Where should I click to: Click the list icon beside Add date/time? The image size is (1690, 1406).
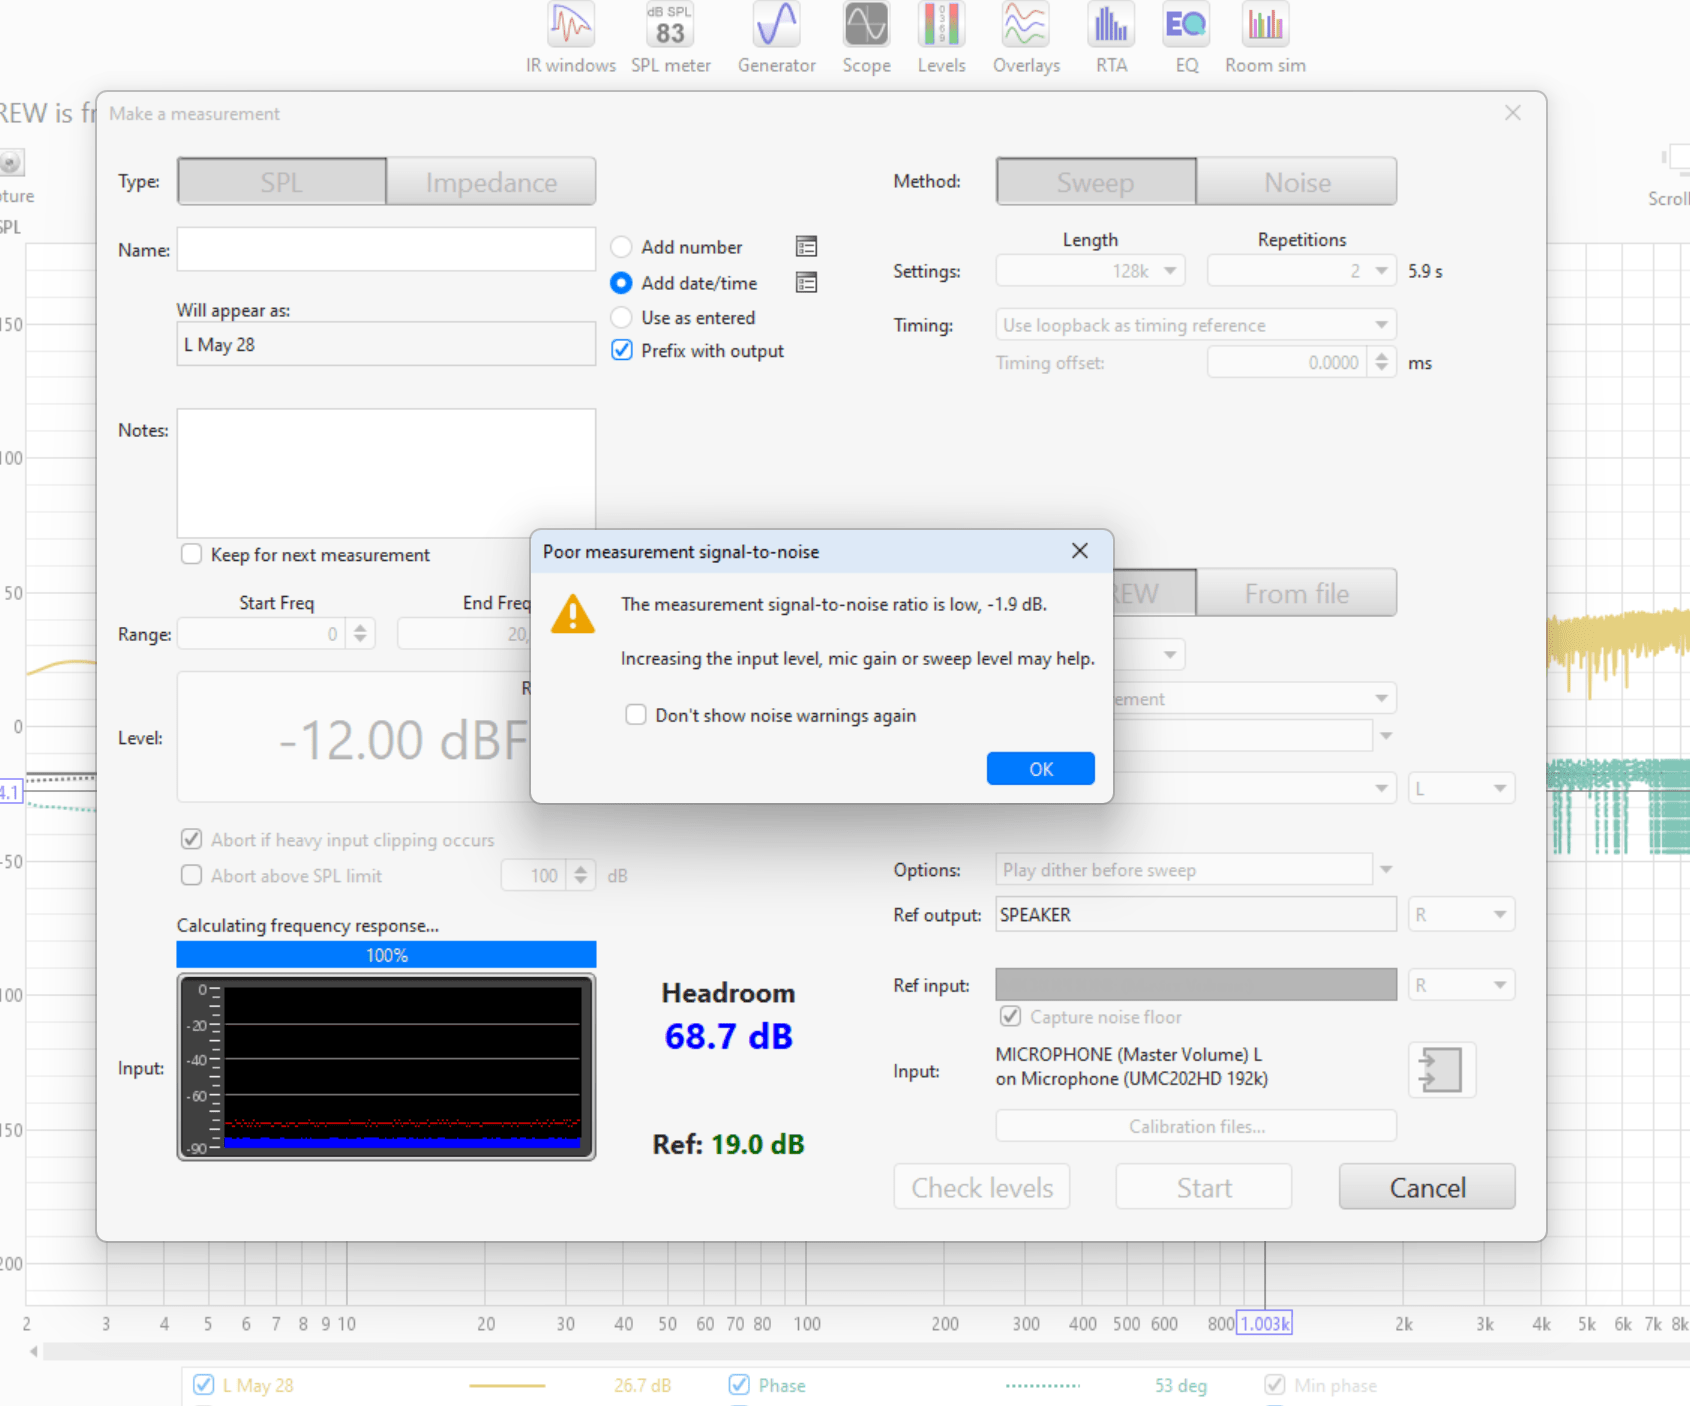coord(806,283)
